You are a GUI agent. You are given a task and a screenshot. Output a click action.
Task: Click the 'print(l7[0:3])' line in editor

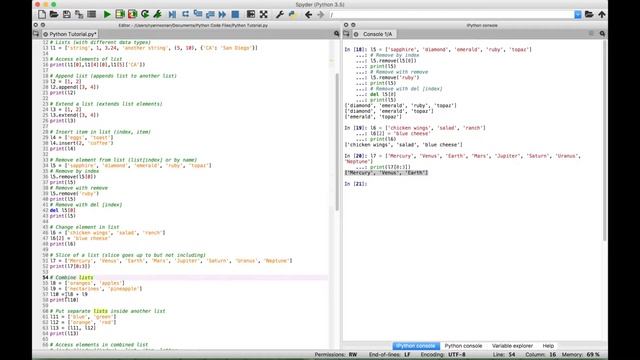coord(70,266)
